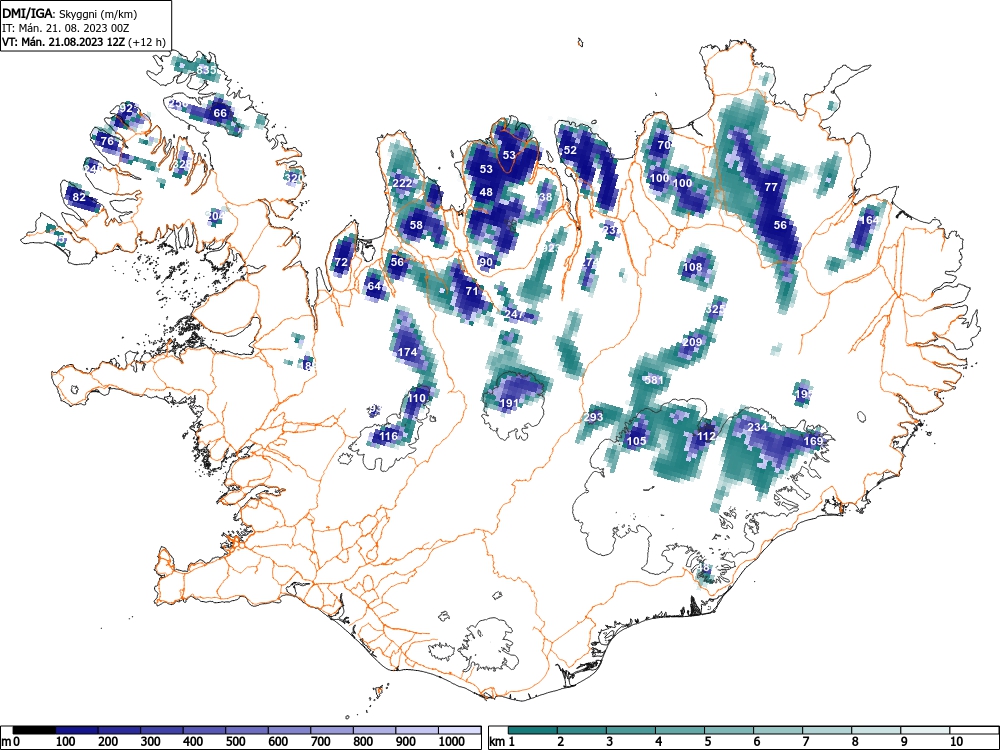
Task: Click the visibility value '581' on the map
Action: 654,380
